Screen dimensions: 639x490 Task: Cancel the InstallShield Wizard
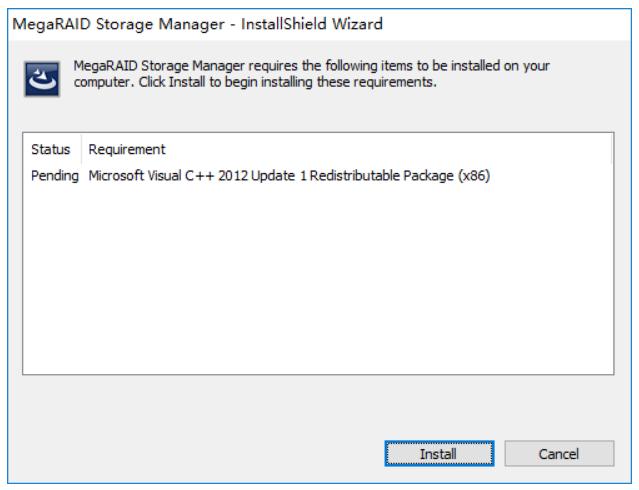coord(559,453)
